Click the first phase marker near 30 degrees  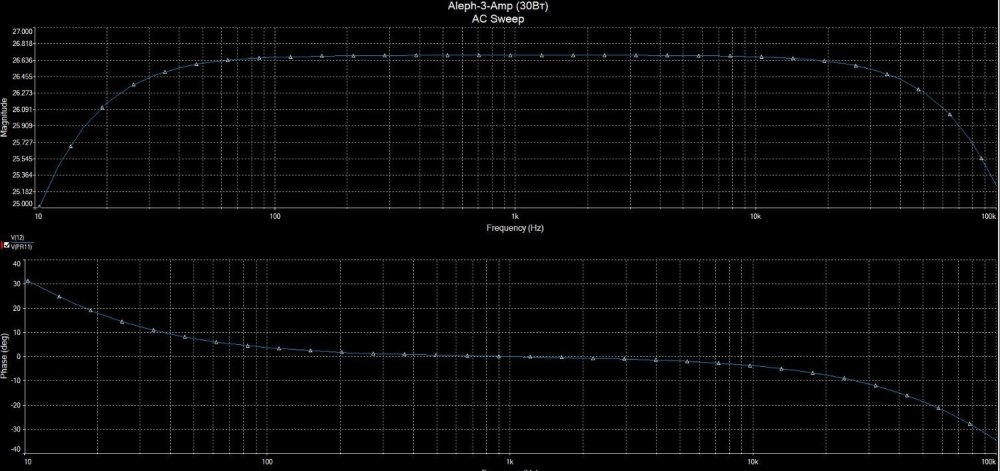coord(28,282)
